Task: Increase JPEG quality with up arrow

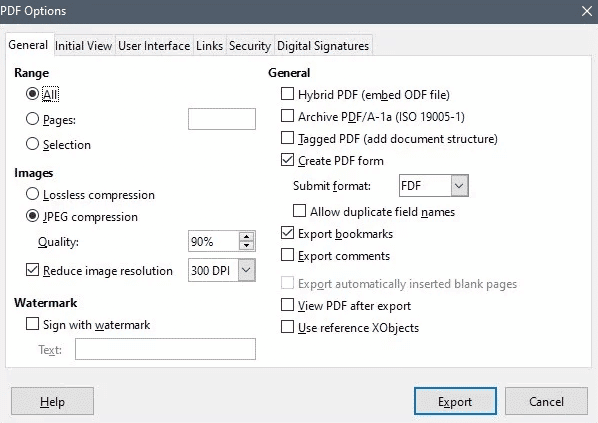Action: coord(247,236)
